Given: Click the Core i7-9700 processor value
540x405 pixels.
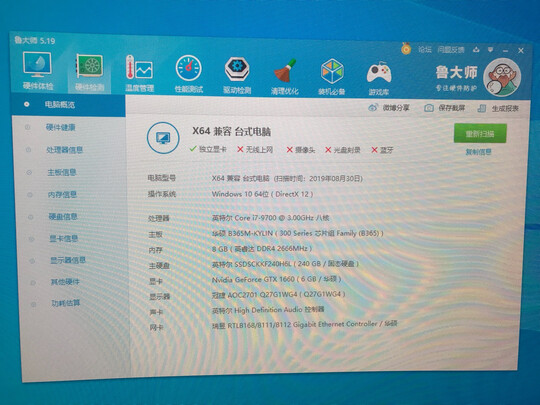Looking at the screenshot, I should tap(271, 218).
